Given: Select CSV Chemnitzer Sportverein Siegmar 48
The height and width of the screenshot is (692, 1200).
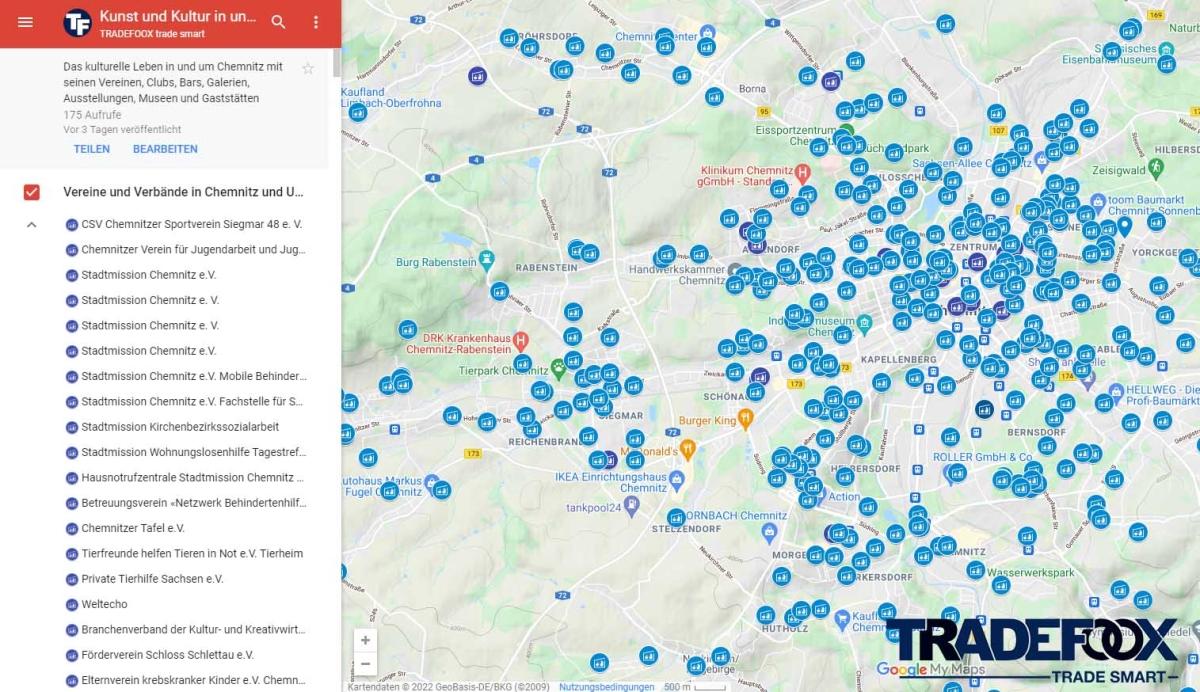Looking at the screenshot, I should coord(191,224).
